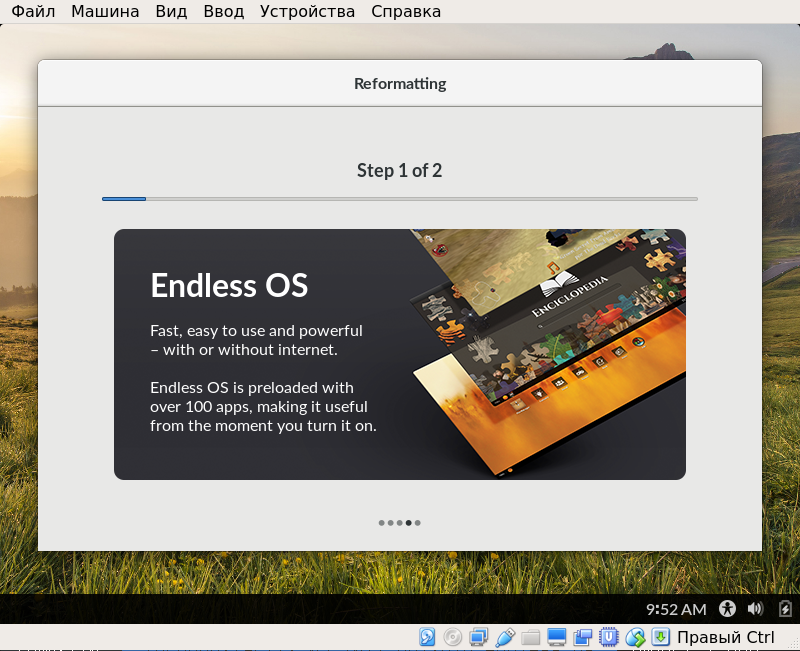Click the VirtualBox hard disk activity icon
The height and width of the screenshot is (651, 800).
pyautogui.click(x=427, y=637)
